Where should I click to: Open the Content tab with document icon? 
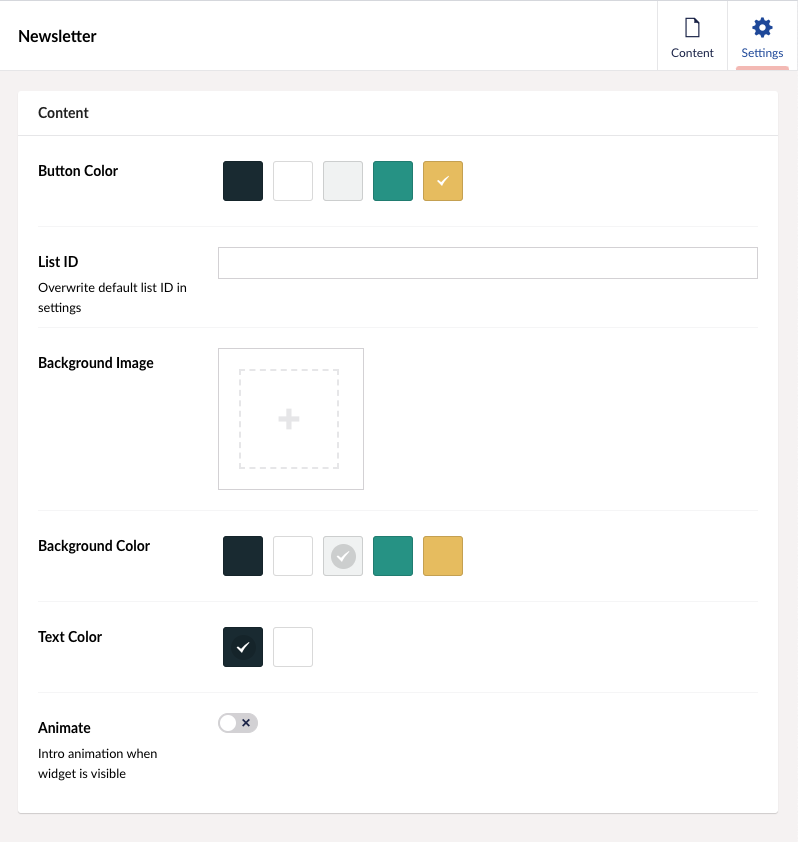[x=692, y=36]
